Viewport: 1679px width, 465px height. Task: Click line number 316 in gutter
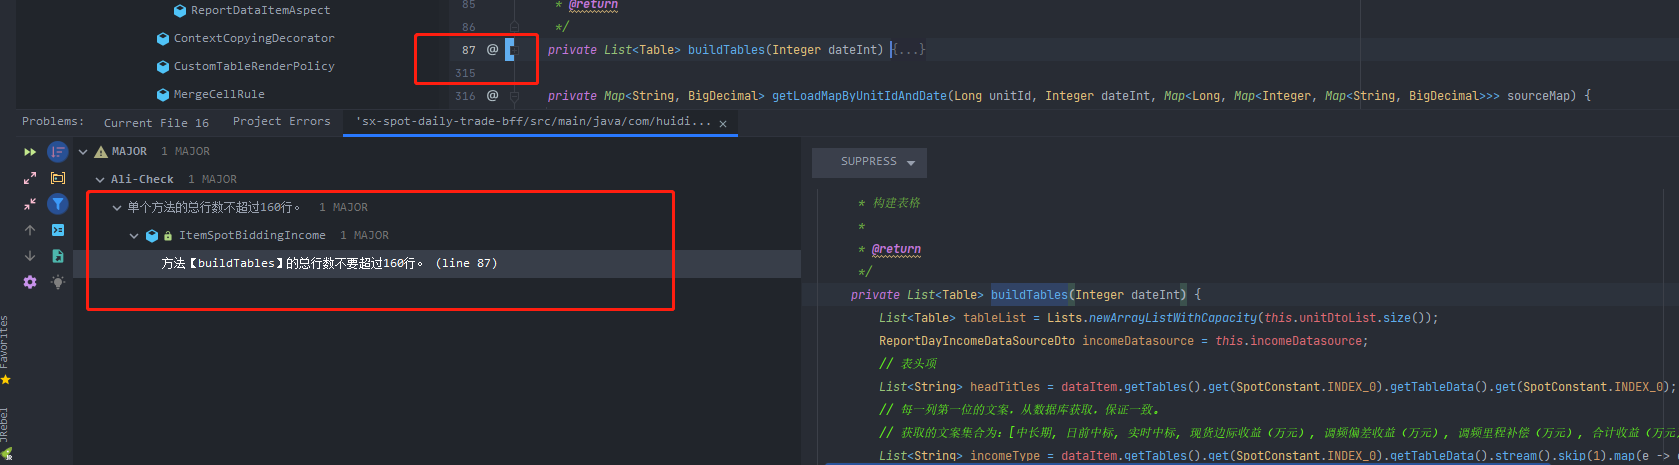(465, 96)
